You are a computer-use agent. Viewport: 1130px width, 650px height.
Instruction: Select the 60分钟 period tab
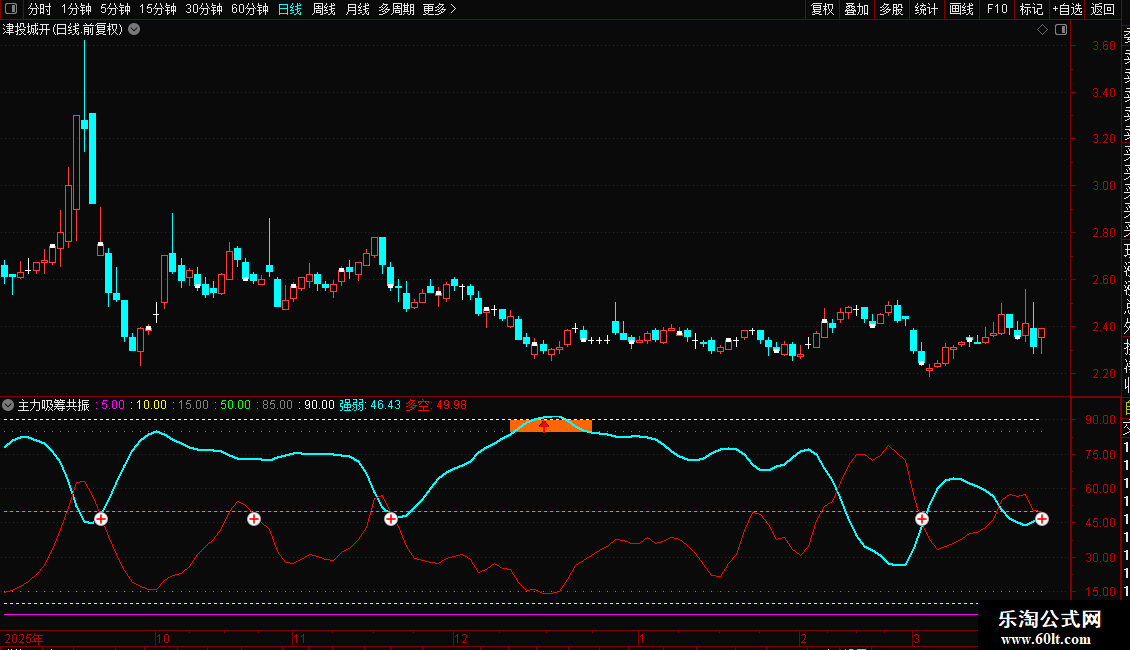[249, 9]
